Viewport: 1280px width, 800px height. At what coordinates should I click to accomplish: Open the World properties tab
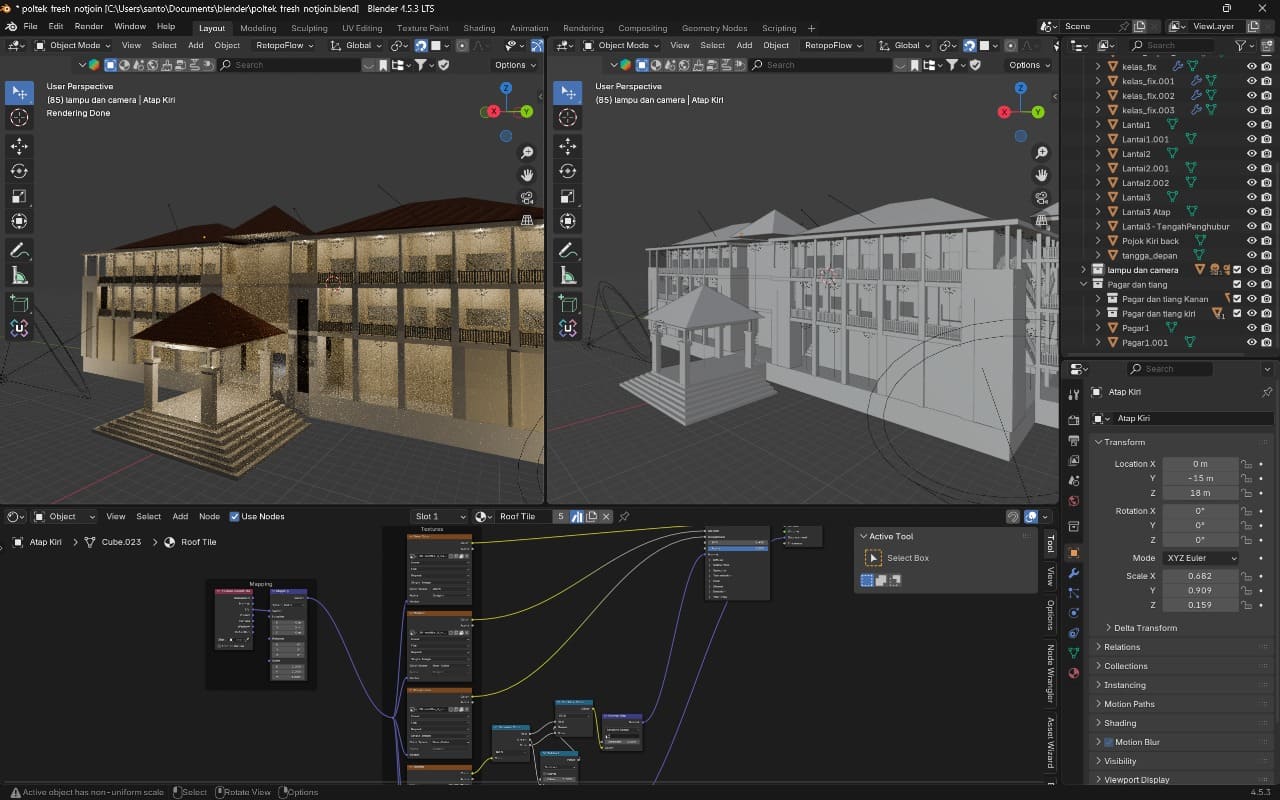(x=1073, y=501)
